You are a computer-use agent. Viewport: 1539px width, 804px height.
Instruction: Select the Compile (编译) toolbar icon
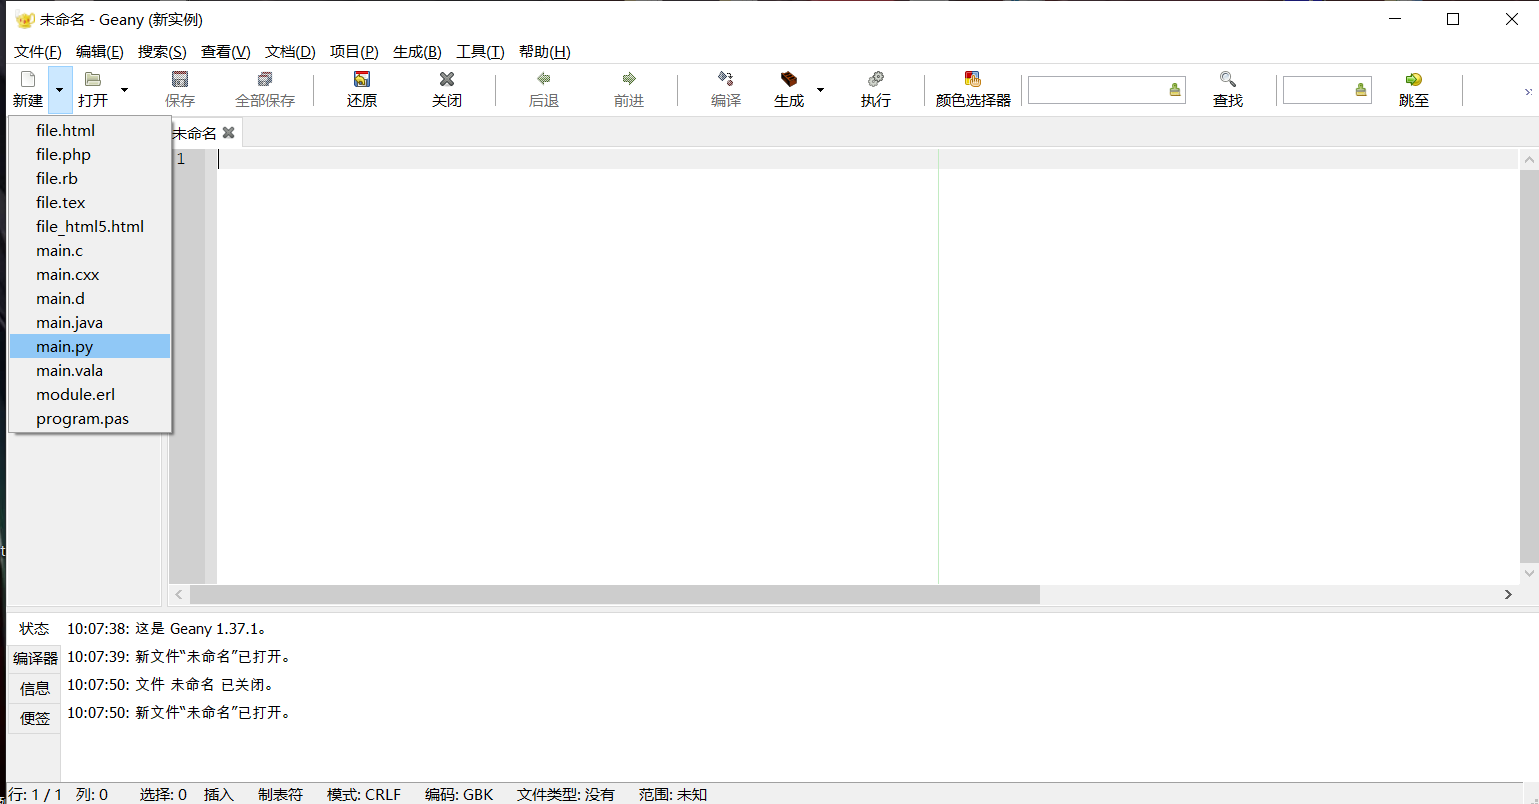[x=725, y=88]
